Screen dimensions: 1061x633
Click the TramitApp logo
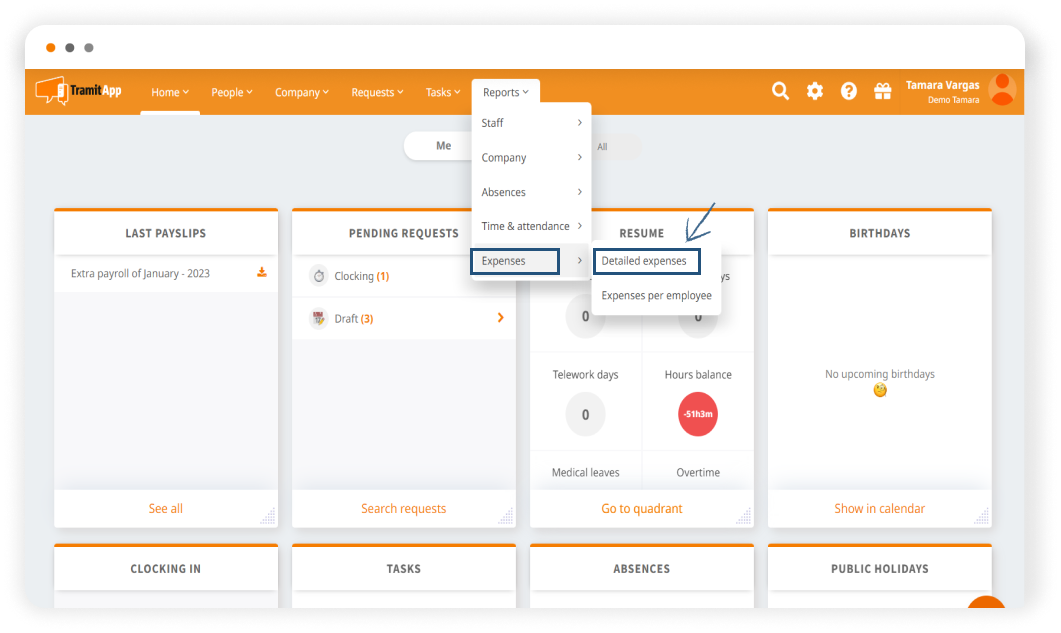pos(79,91)
